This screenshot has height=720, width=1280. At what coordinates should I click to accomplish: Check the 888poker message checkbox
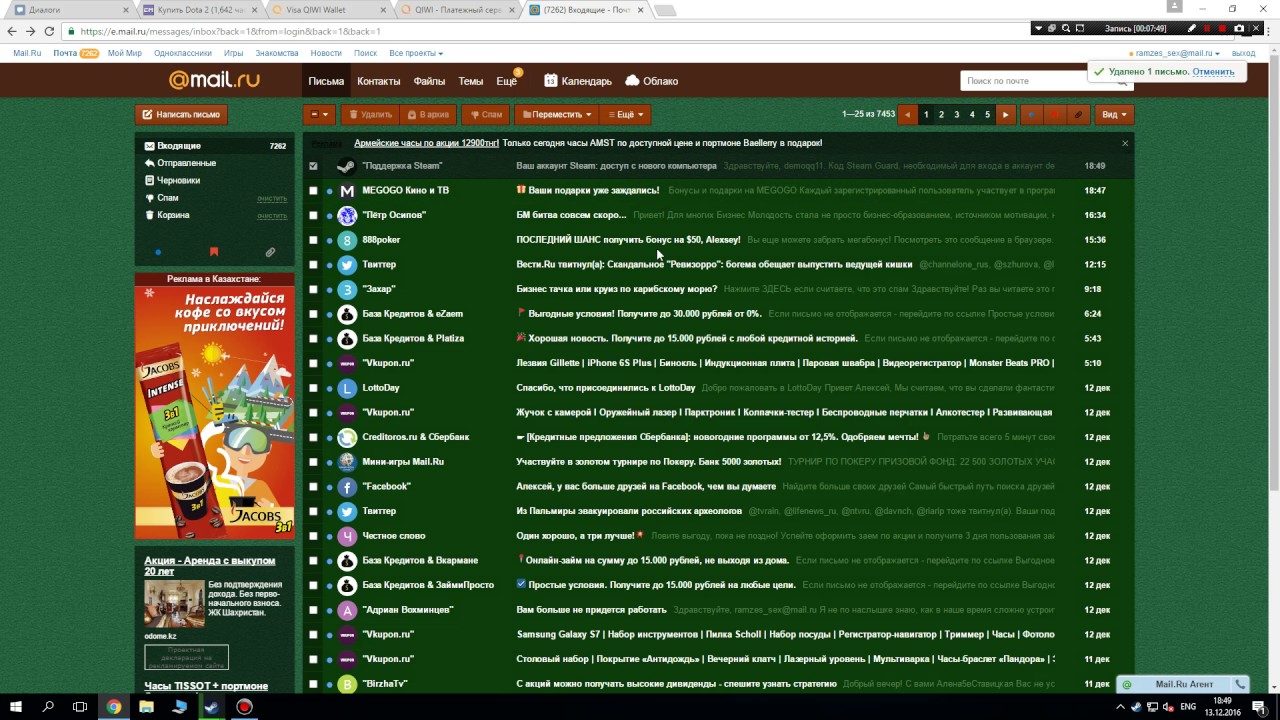click(313, 240)
